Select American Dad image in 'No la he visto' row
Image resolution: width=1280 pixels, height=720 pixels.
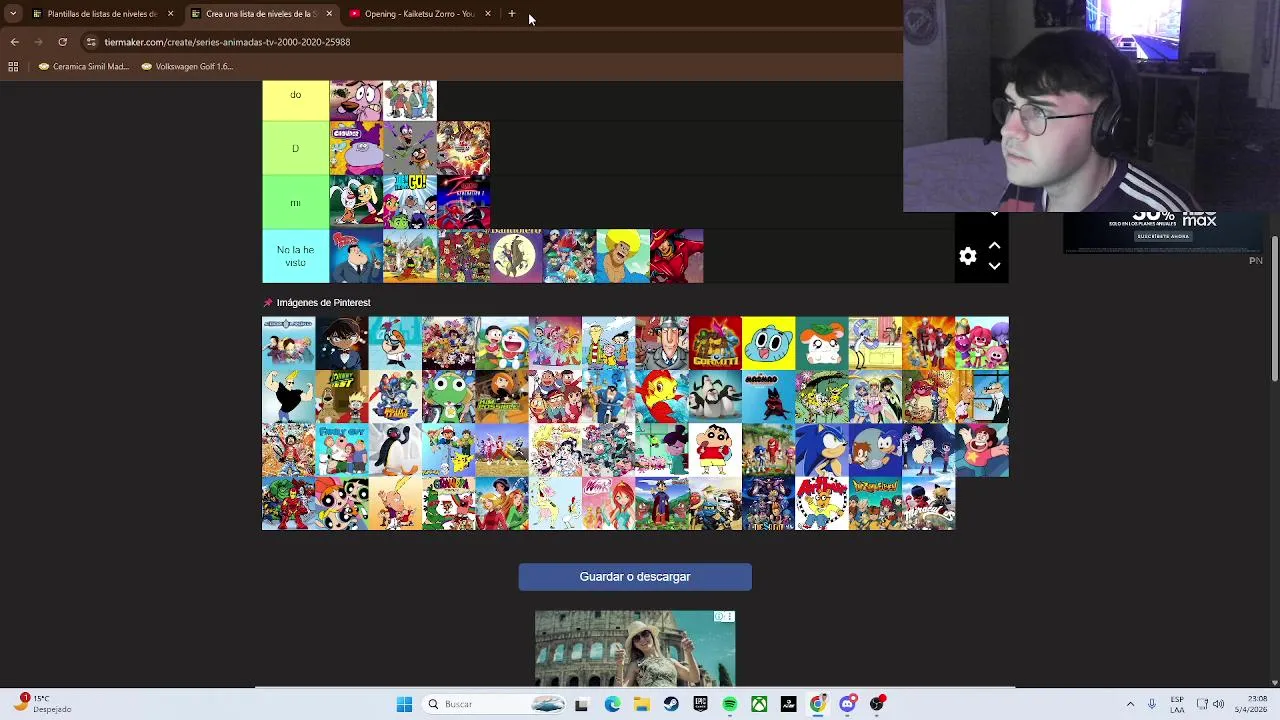(x=356, y=256)
